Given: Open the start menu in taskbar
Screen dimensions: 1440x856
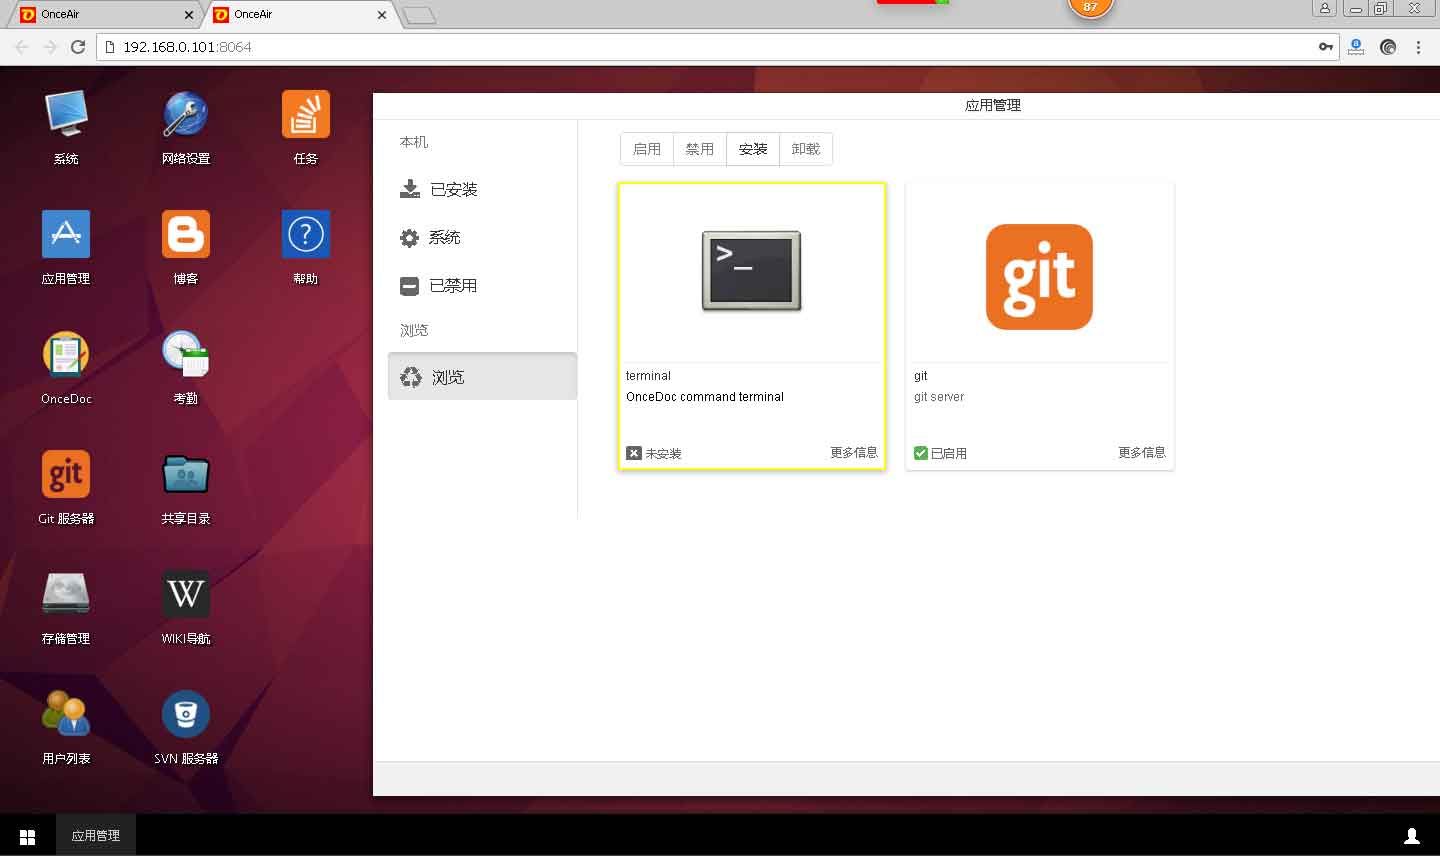Looking at the screenshot, I should click(x=28, y=836).
